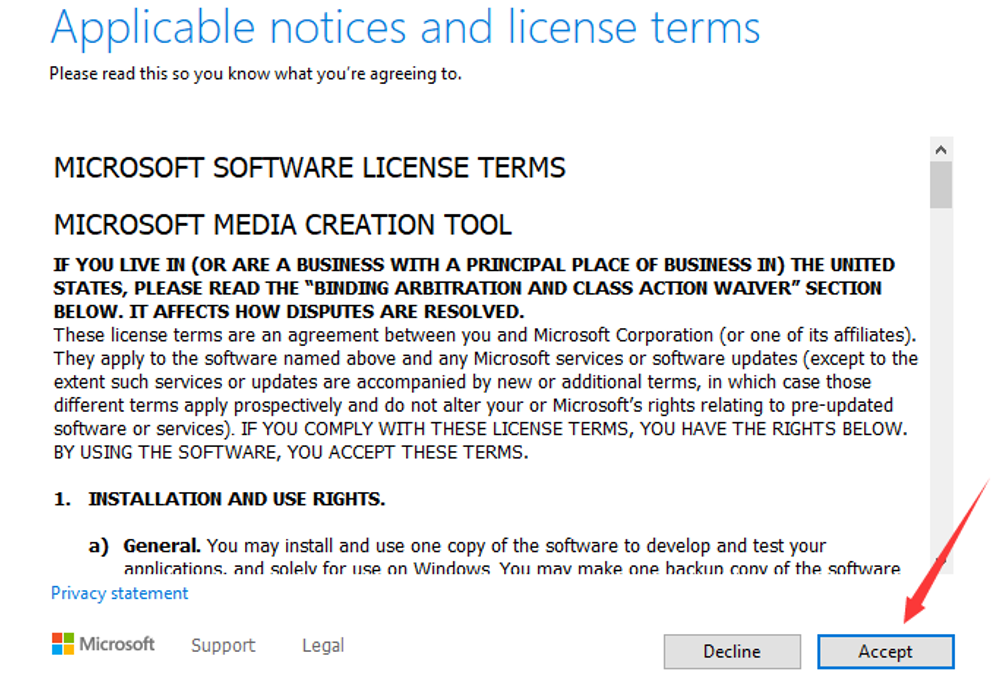The height and width of the screenshot is (682, 991).
Task: Open the Support link
Action: tap(223, 645)
